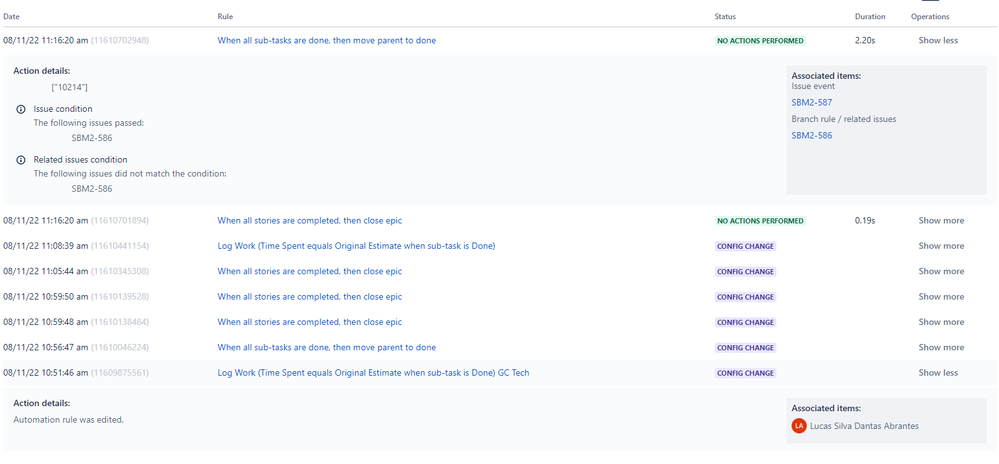Open close epic rule link logged at 11:05:44
Image resolution: width=999 pixels, height=464 pixels.
click(x=310, y=272)
